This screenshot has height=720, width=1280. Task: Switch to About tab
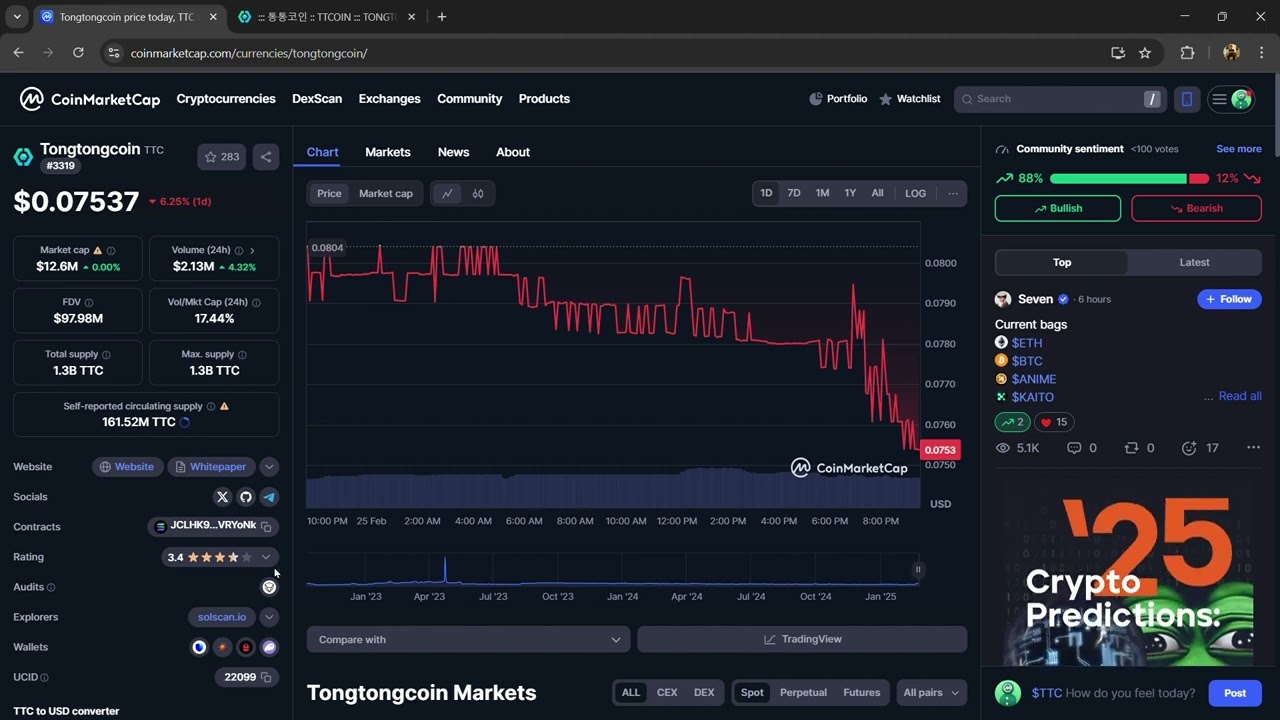(513, 152)
